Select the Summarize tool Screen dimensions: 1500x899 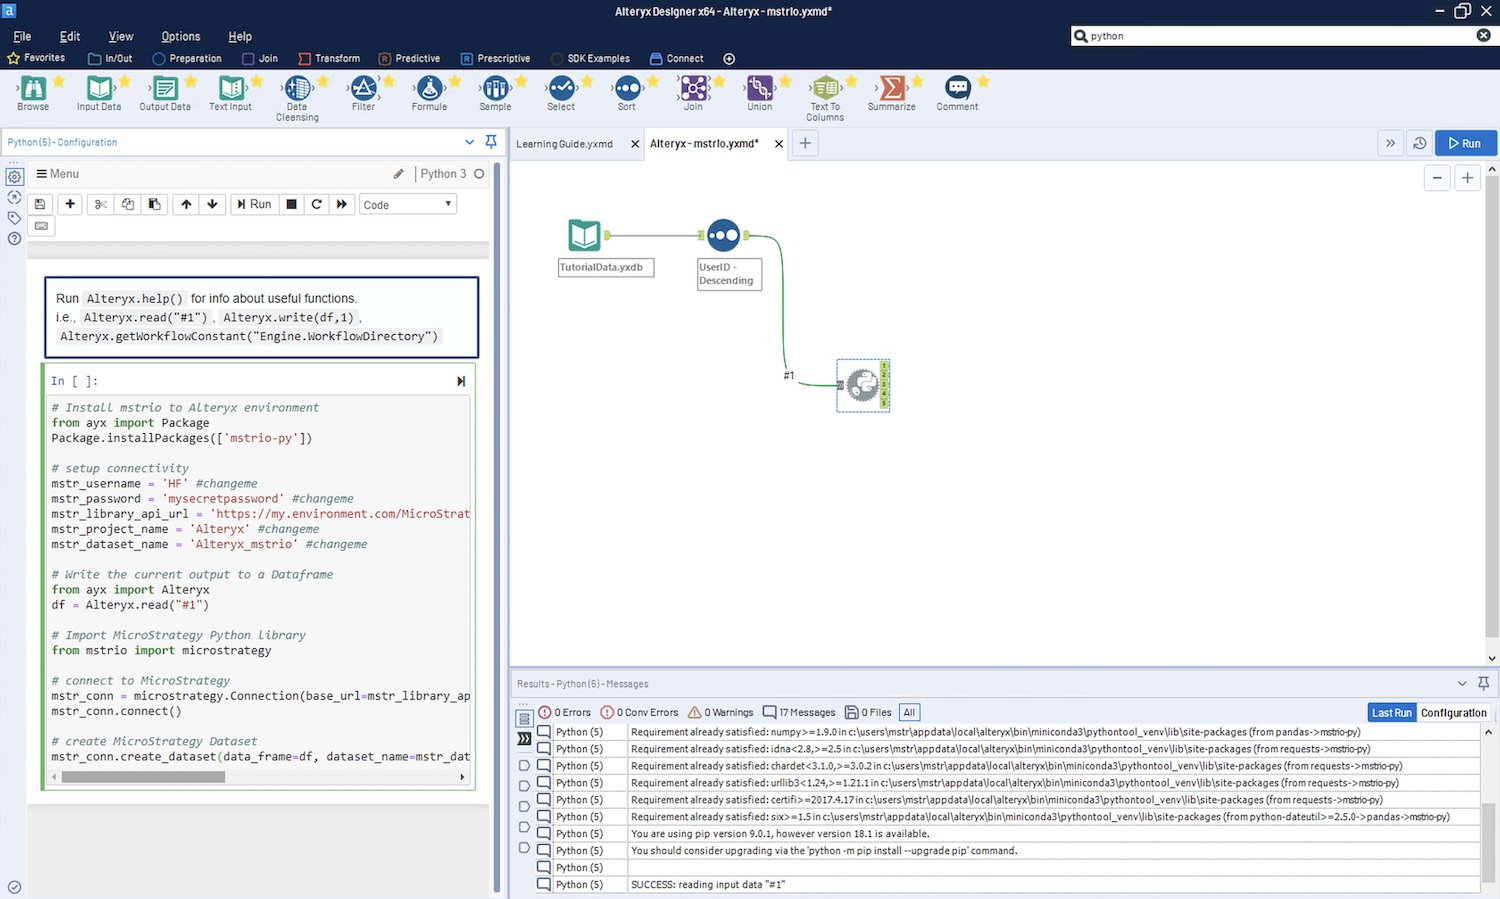(891, 90)
